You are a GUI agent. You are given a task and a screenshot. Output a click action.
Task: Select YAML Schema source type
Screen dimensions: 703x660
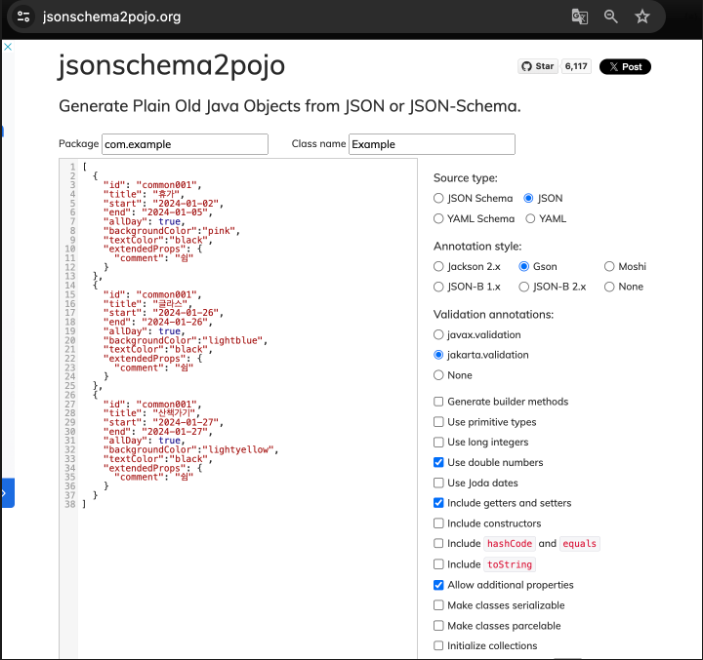(438, 218)
